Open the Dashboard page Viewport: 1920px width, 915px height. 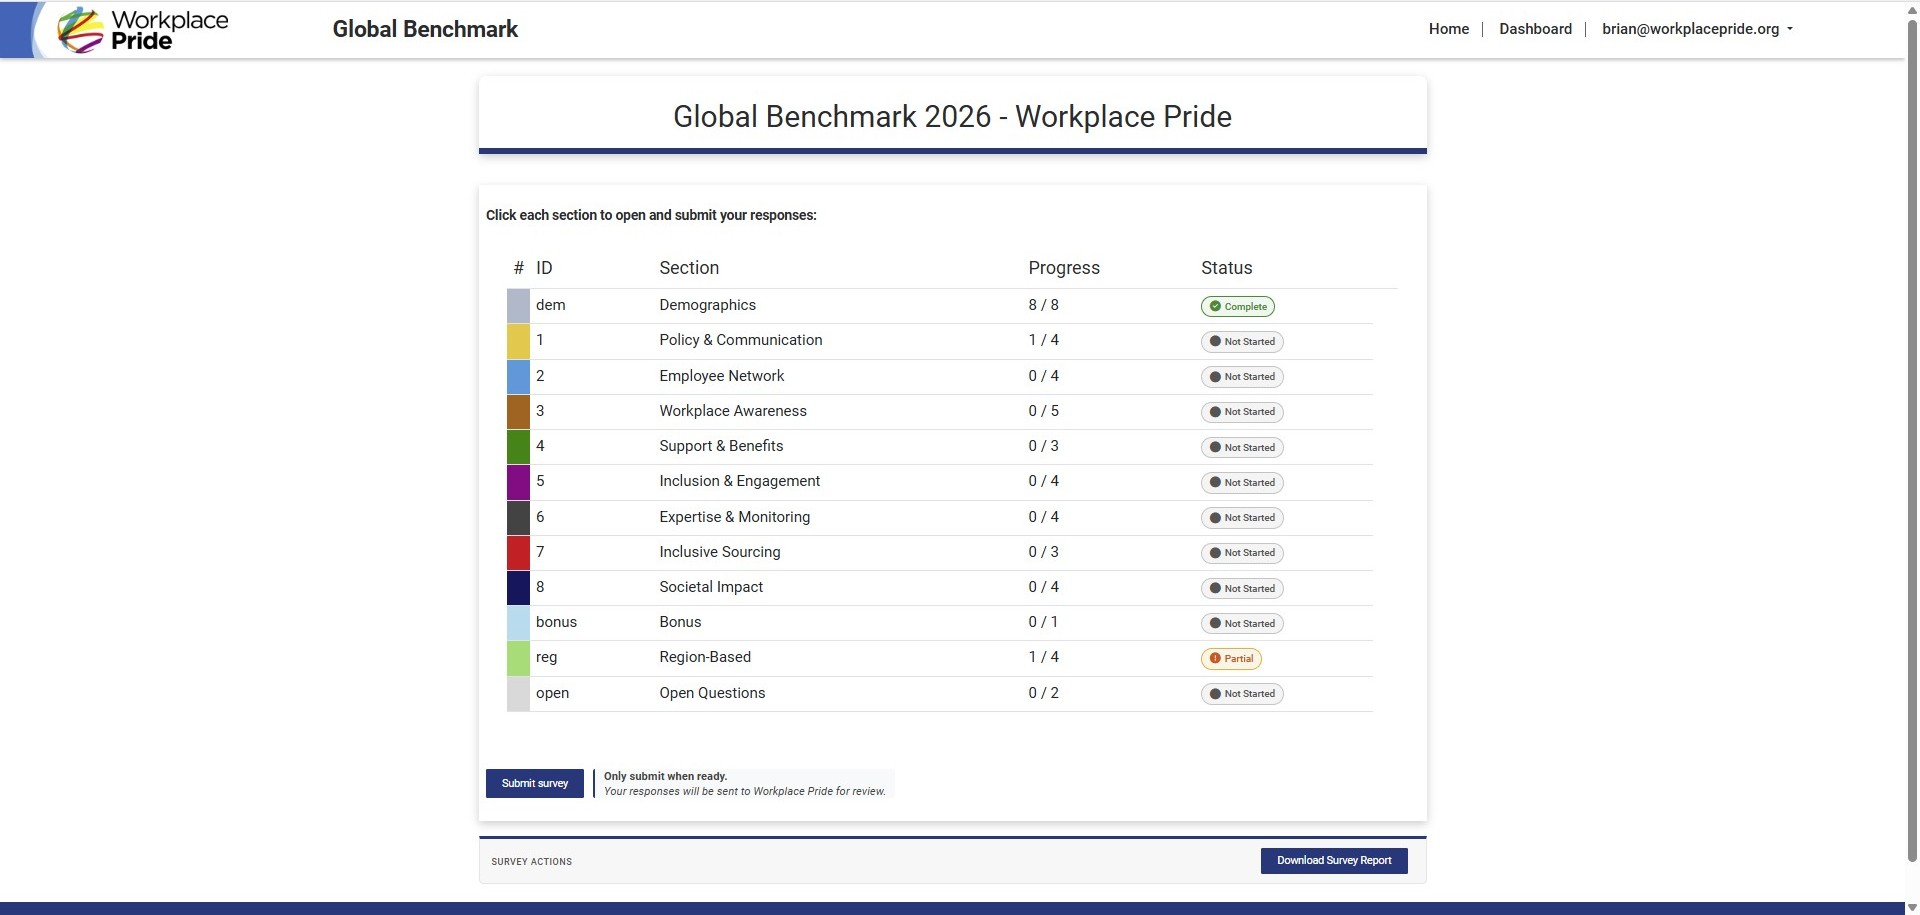tap(1535, 29)
